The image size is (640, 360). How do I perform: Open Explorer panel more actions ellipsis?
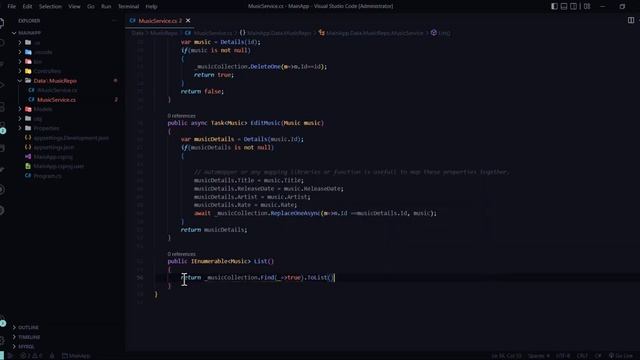point(114,20)
